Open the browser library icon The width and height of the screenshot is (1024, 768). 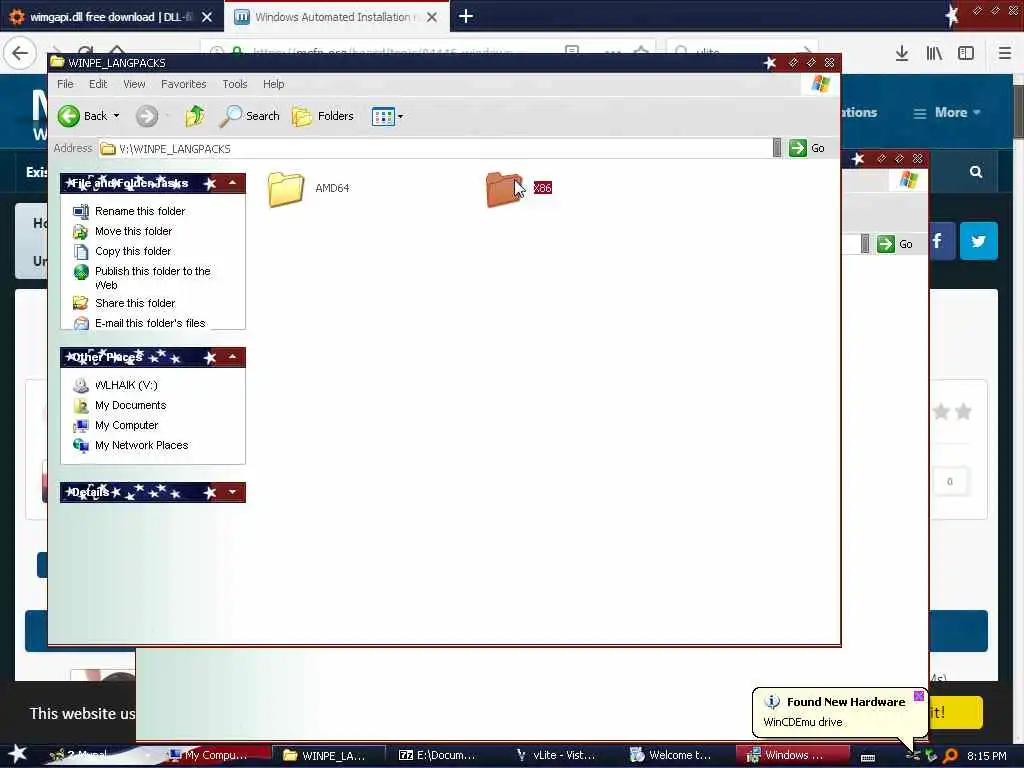coord(934,54)
